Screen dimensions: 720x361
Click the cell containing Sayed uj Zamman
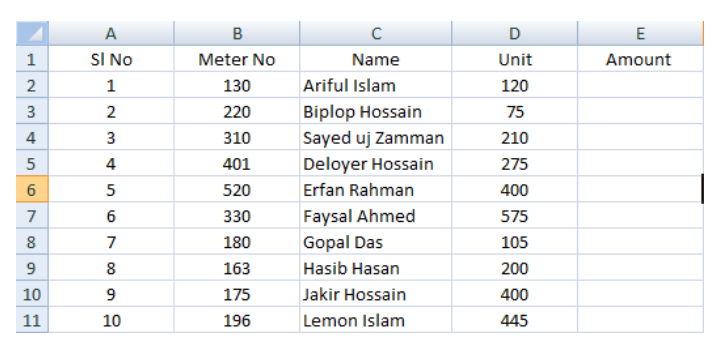click(376, 137)
